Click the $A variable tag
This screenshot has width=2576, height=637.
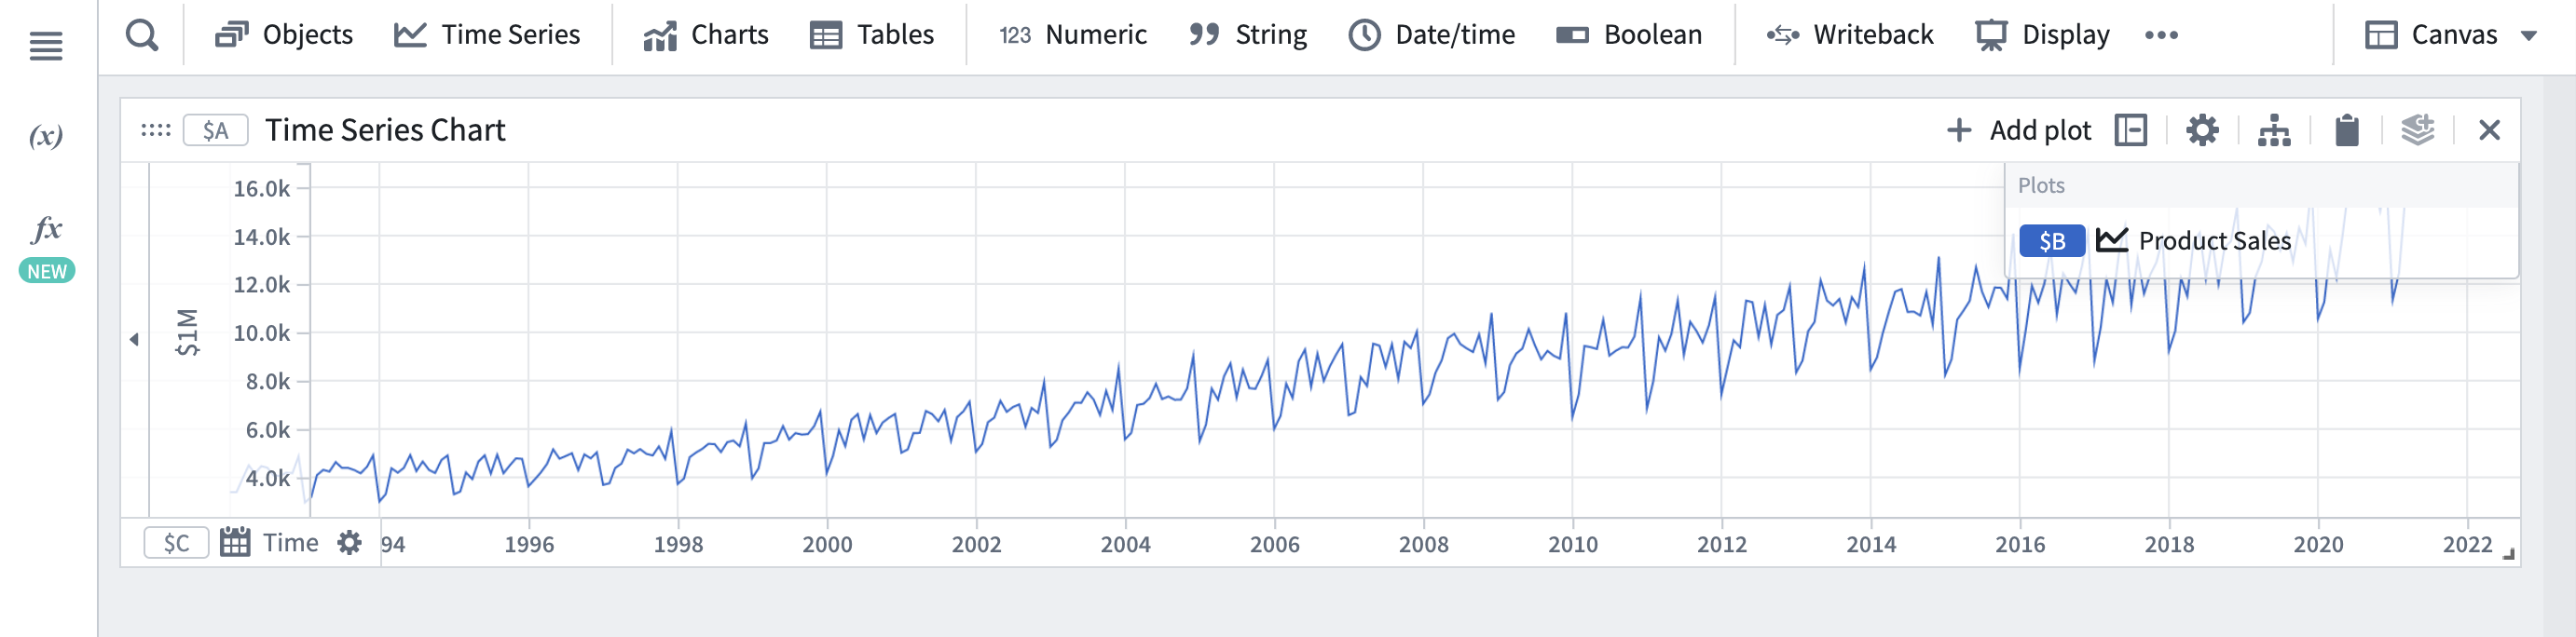[216, 130]
